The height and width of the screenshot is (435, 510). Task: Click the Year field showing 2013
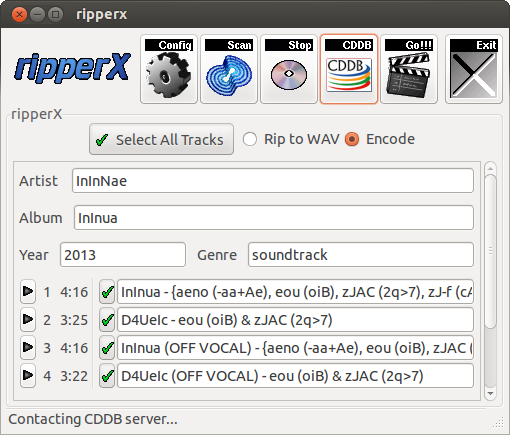(x=123, y=255)
